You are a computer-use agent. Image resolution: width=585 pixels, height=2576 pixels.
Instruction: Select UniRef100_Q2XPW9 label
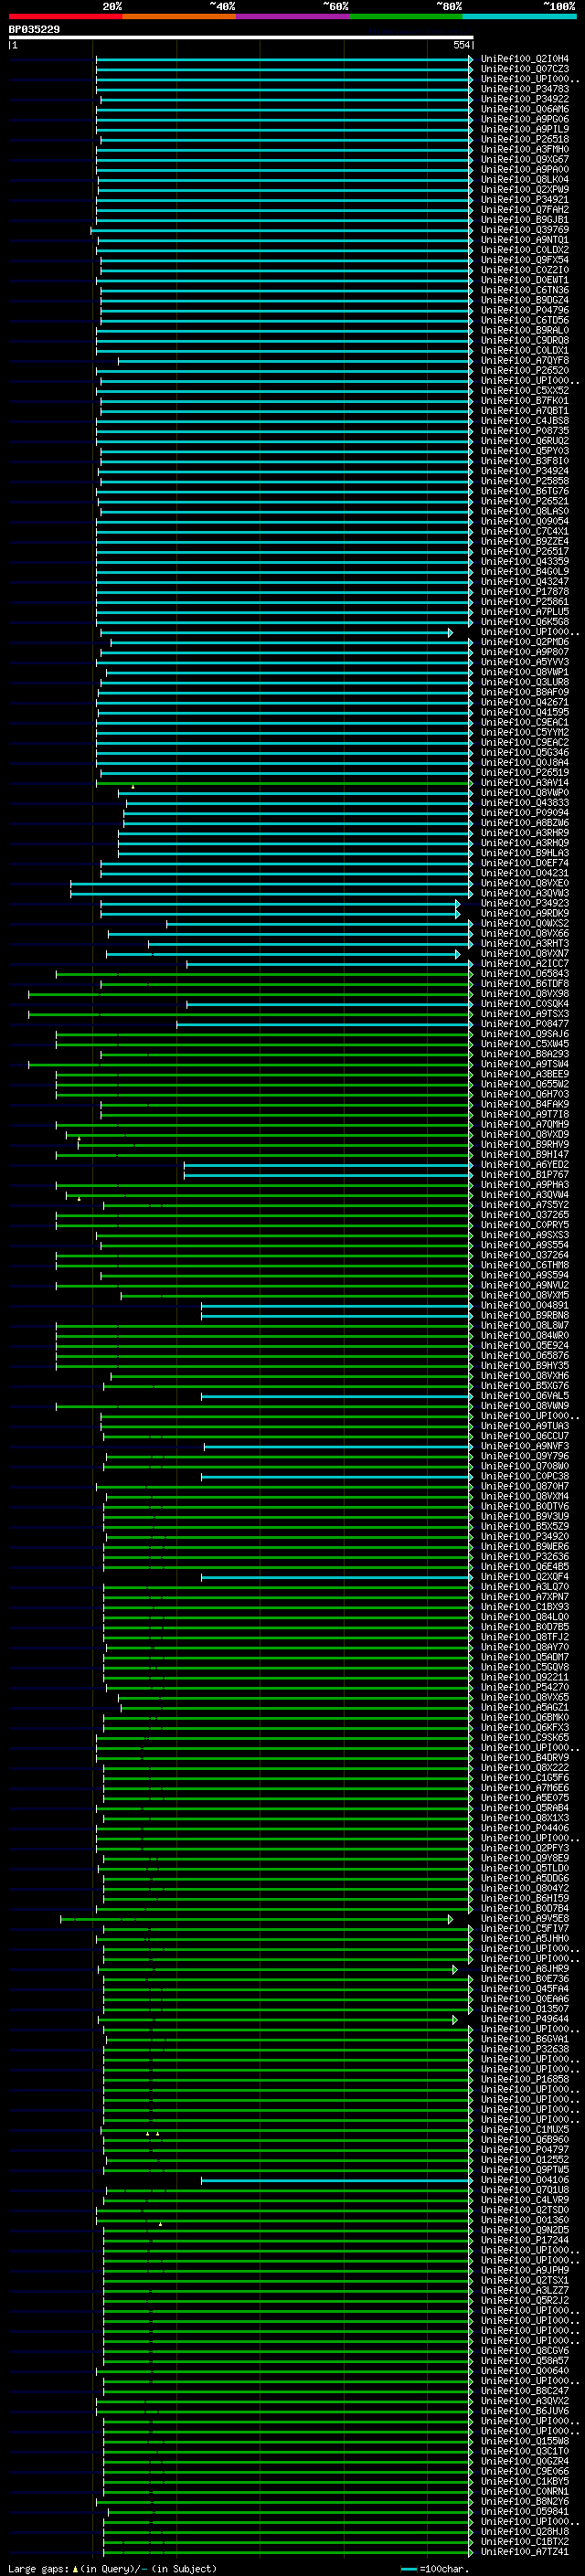pos(525,190)
